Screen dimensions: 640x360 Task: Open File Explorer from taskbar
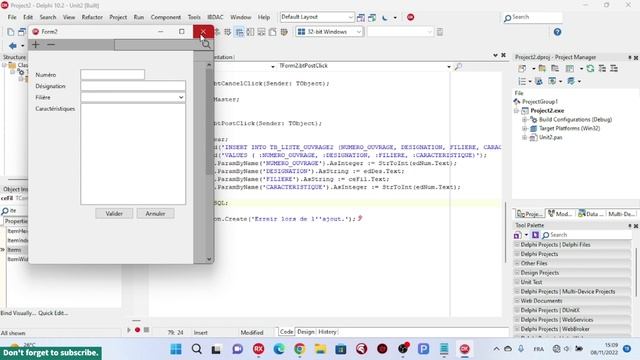click(x=320, y=349)
